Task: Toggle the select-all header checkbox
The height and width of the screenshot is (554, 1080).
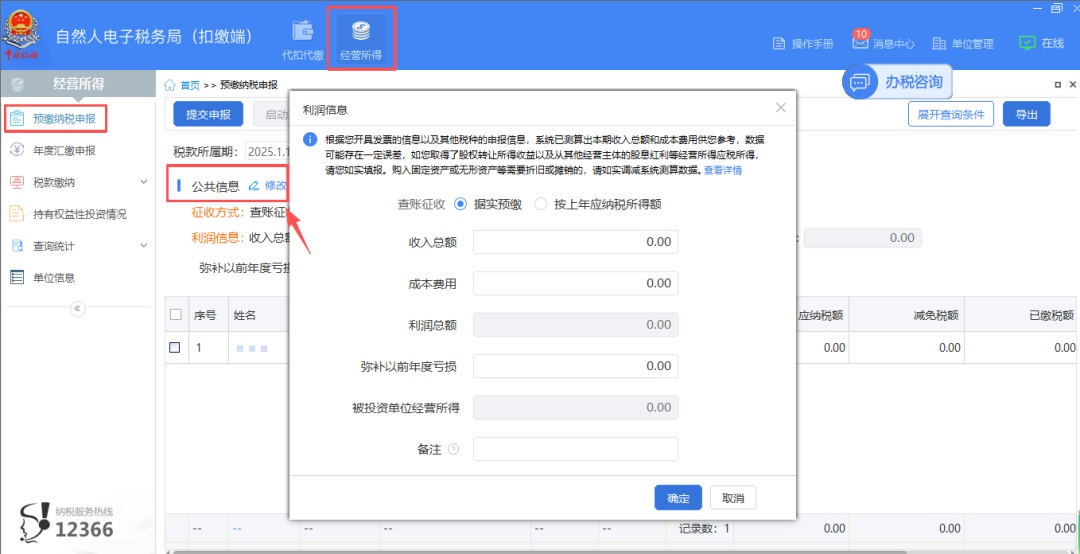Action: [x=175, y=315]
